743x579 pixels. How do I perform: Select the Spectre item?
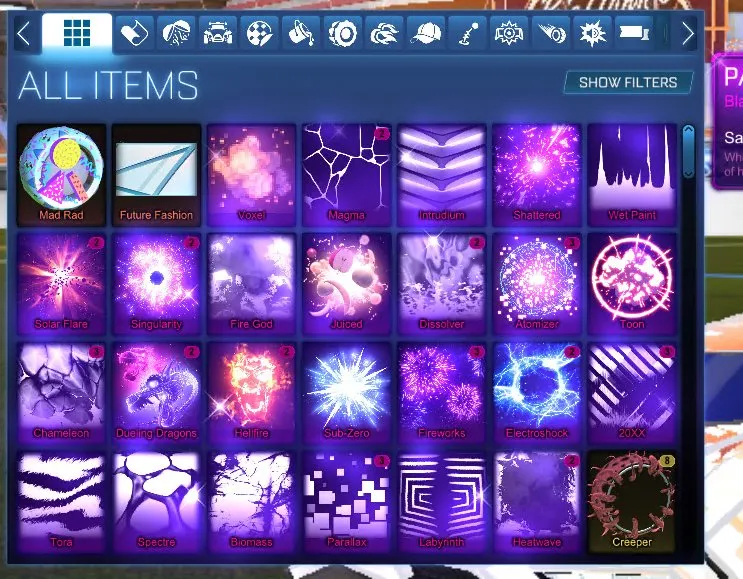click(x=156, y=502)
